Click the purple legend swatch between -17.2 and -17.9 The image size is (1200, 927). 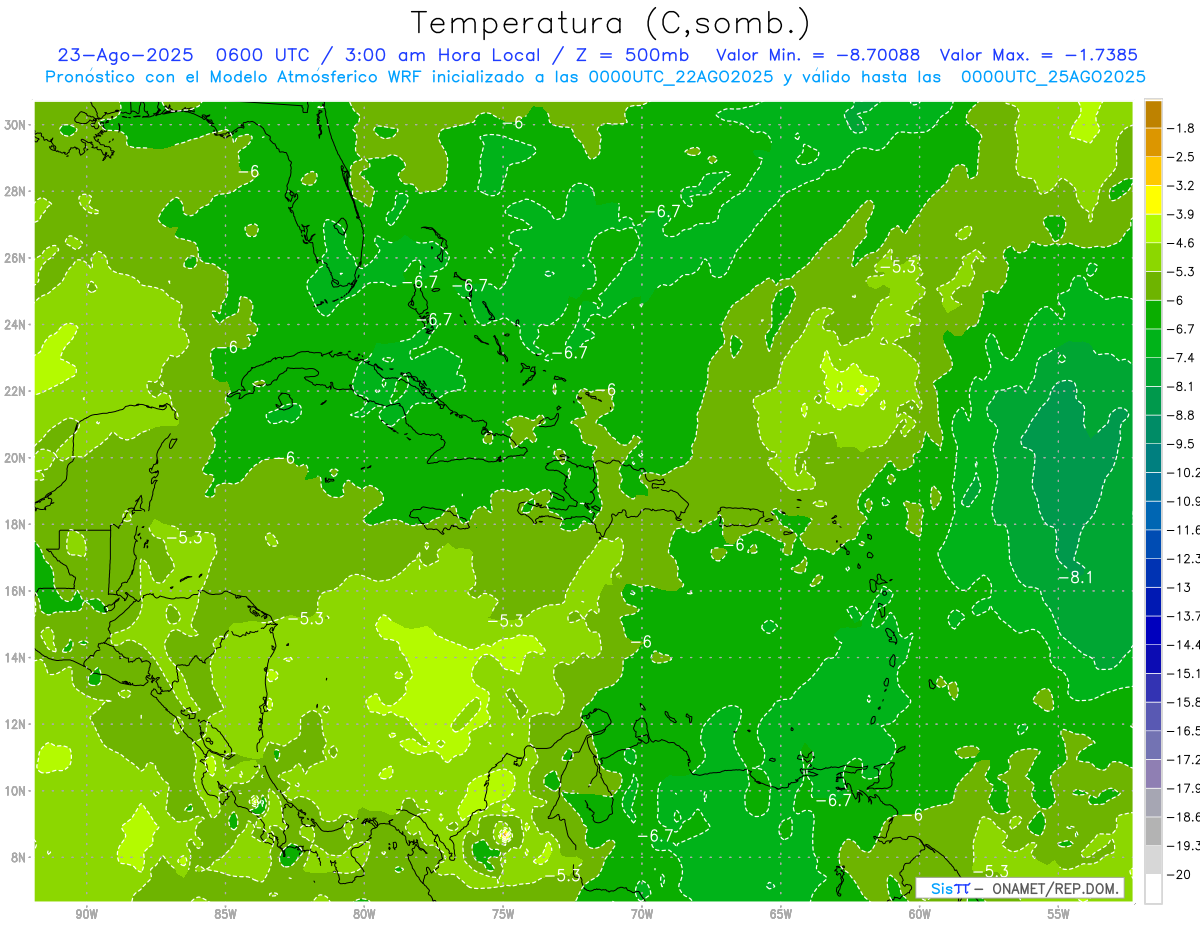pos(1153,773)
